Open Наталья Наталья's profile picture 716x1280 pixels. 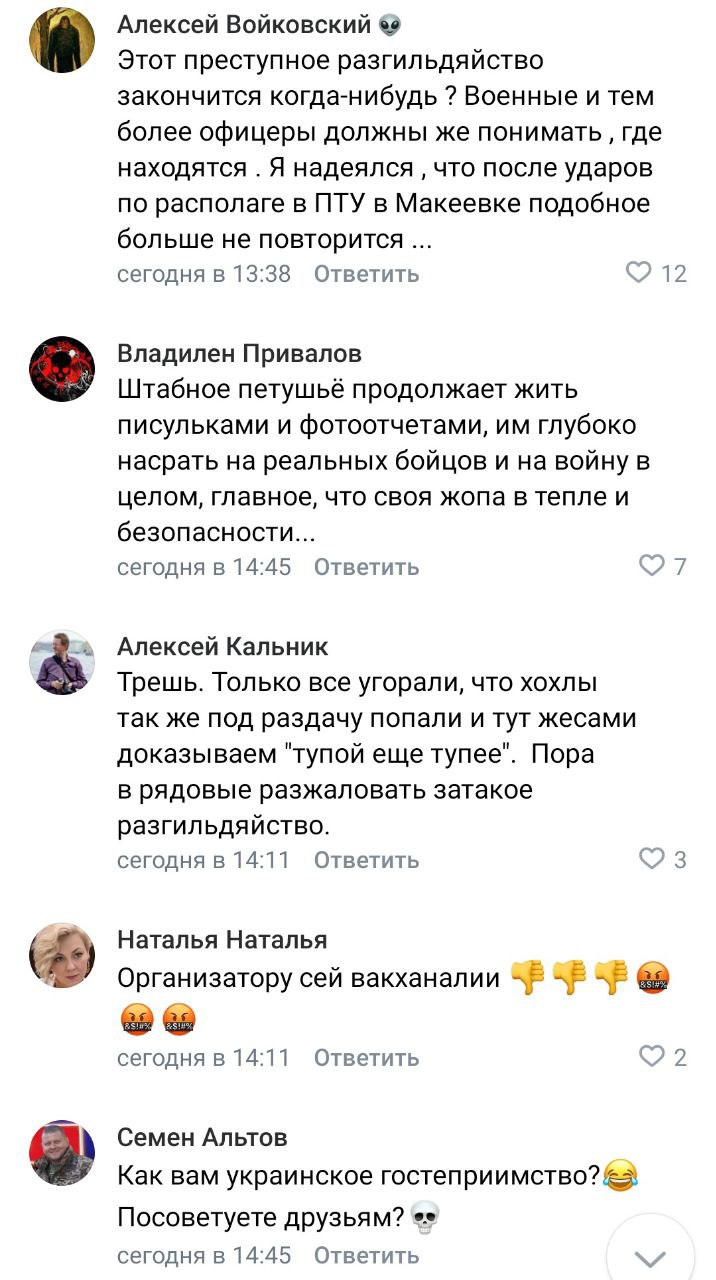click(x=62, y=956)
